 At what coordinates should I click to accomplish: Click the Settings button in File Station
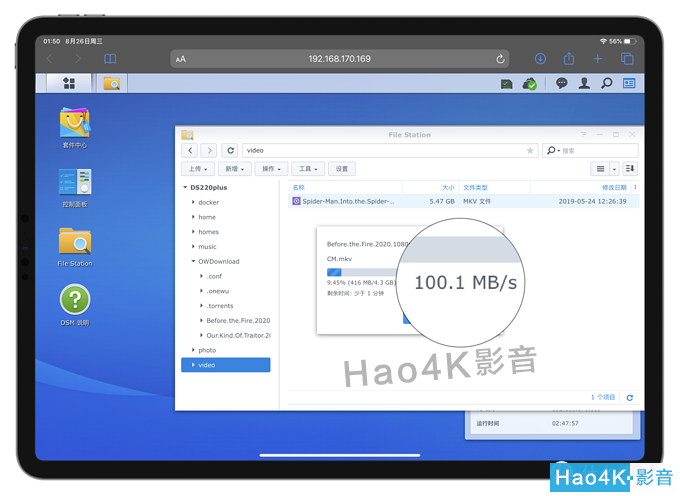[342, 169]
